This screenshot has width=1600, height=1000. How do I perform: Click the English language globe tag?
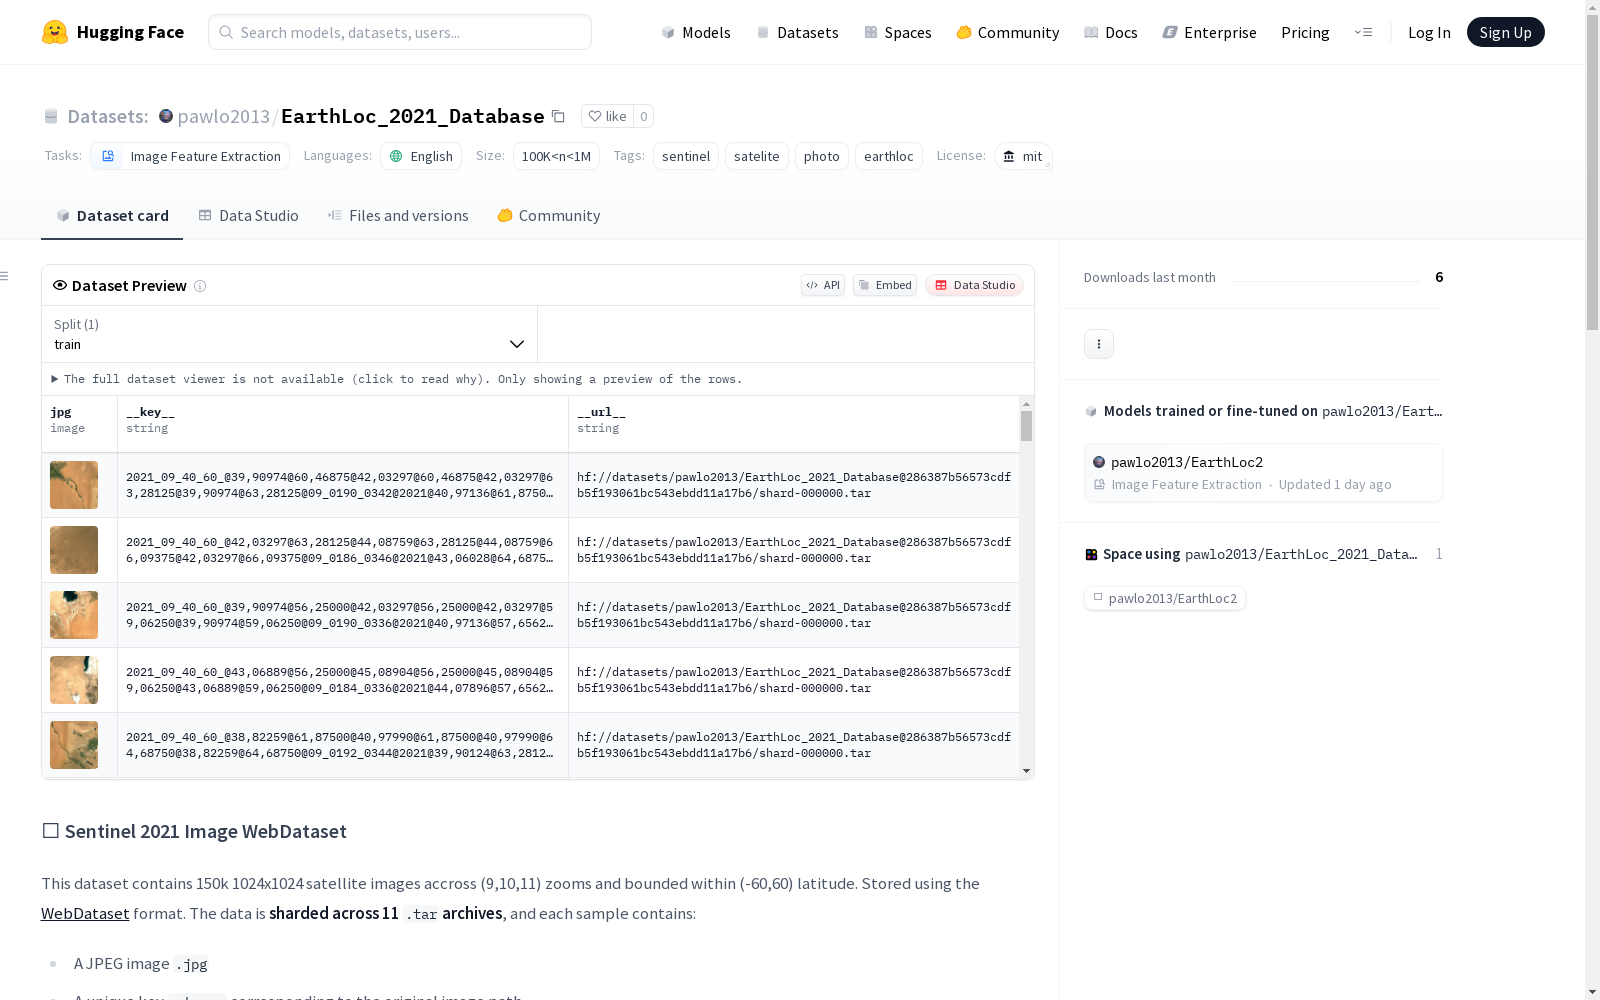(421, 156)
